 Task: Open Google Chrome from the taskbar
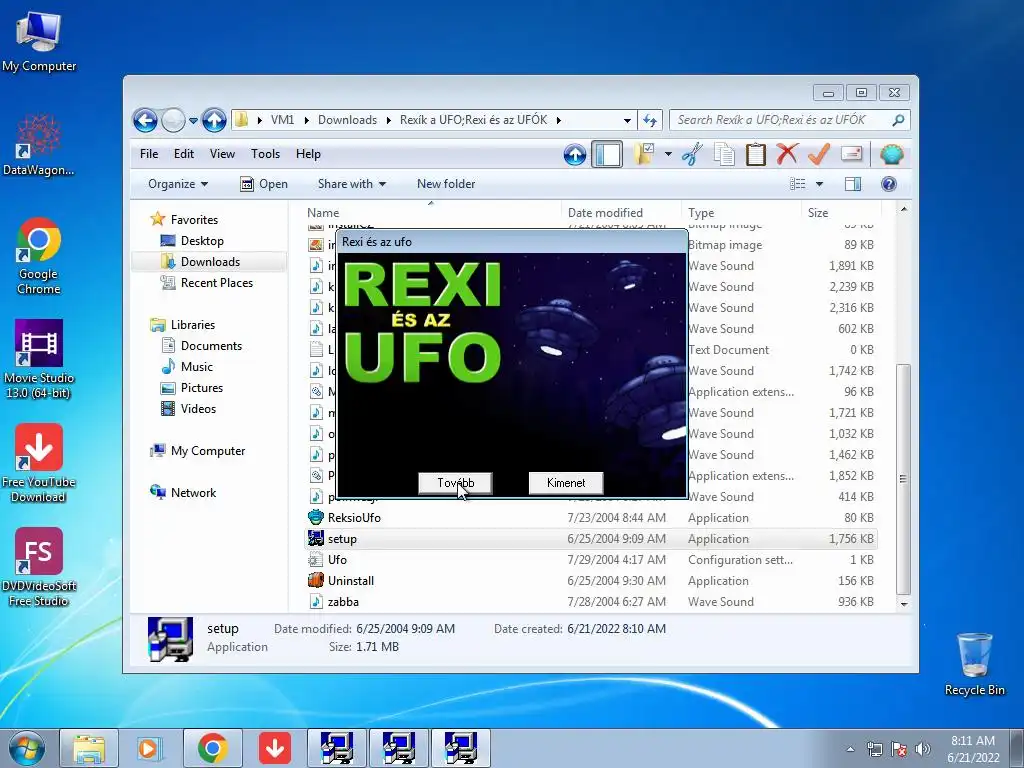click(212, 748)
